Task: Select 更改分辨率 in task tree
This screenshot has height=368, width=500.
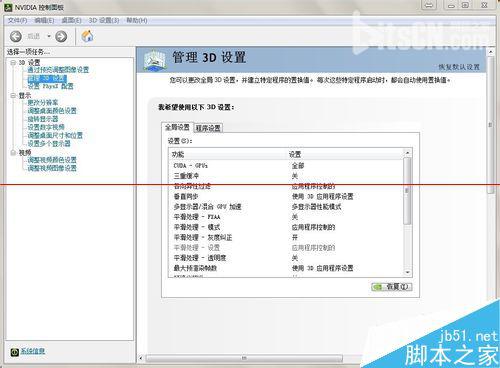Action: [x=43, y=102]
